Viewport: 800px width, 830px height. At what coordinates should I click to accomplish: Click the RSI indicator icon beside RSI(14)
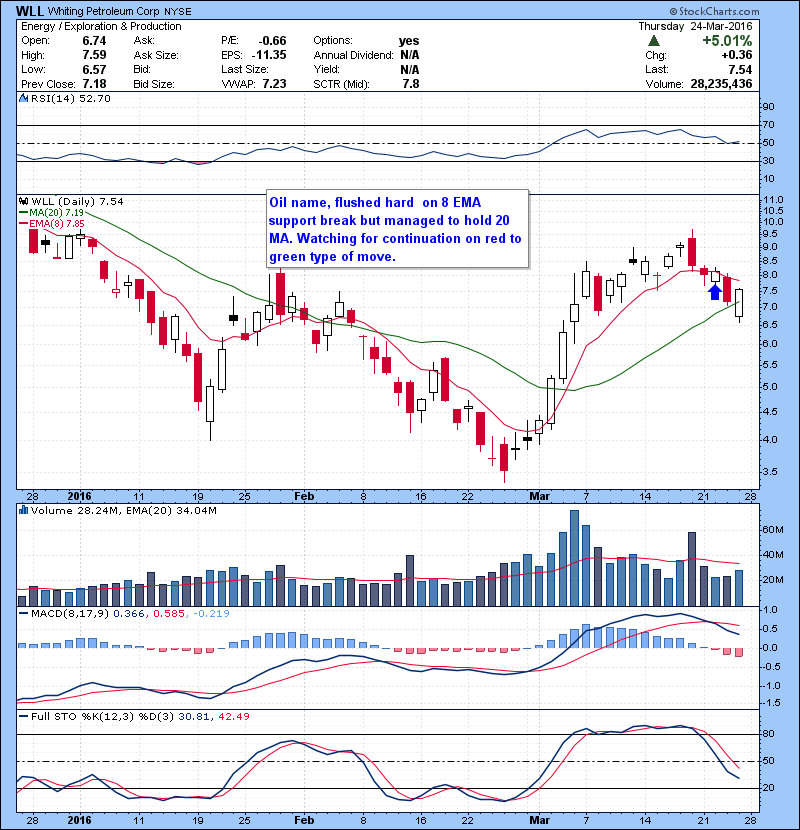[x=23, y=98]
